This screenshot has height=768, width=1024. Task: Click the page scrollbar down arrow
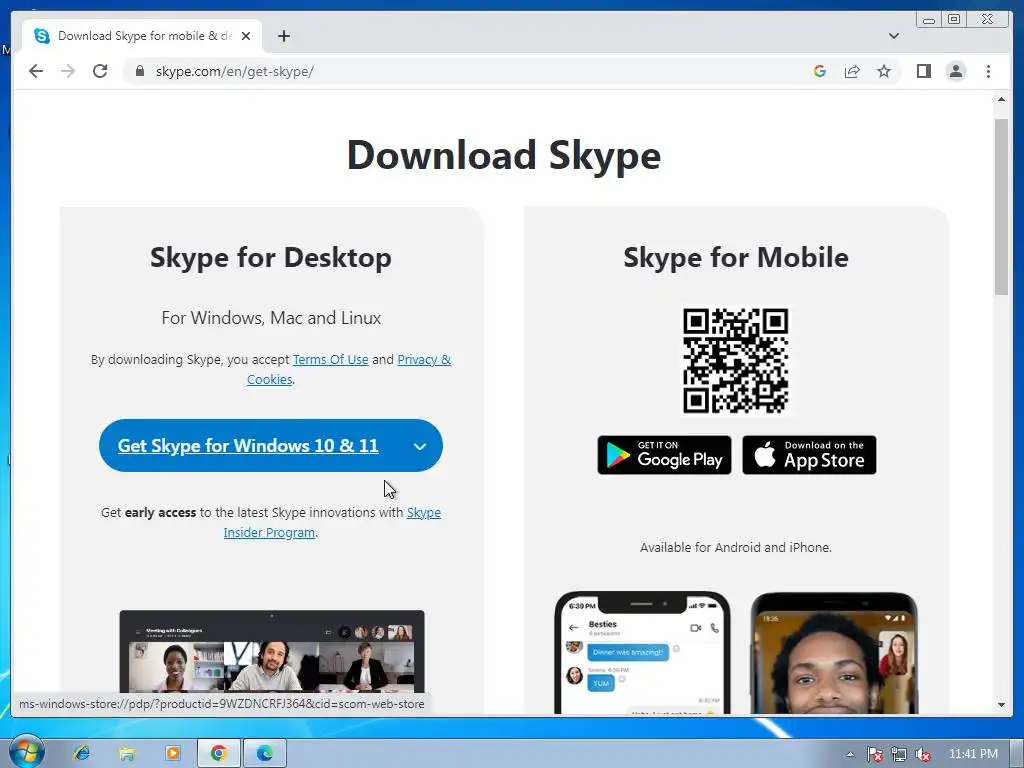click(x=1001, y=705)
